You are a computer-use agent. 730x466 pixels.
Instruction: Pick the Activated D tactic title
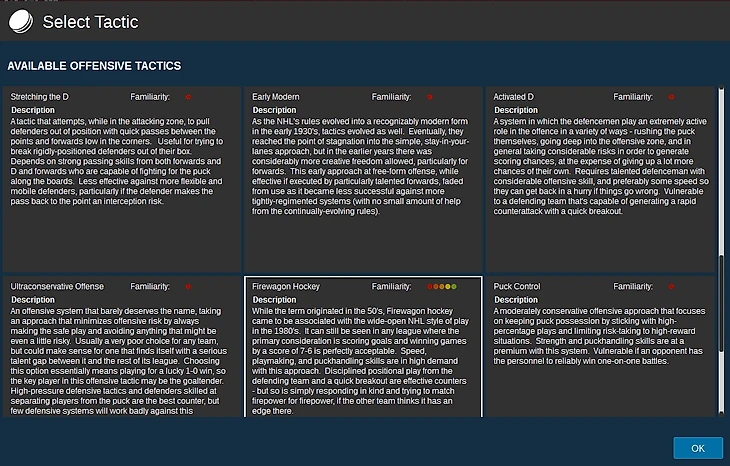coord(516,97)
